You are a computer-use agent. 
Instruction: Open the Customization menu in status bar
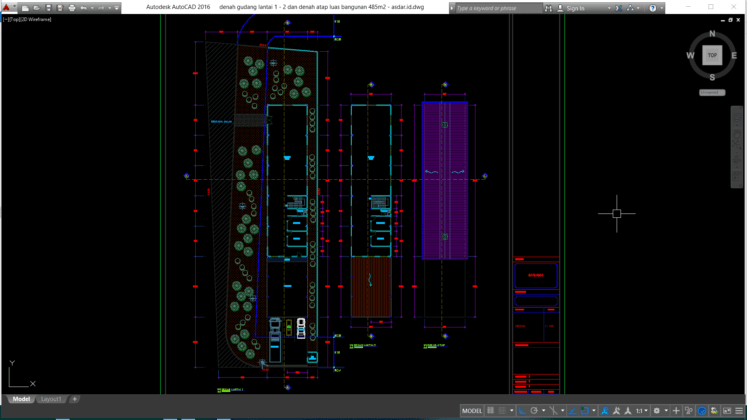pos(739,411)
